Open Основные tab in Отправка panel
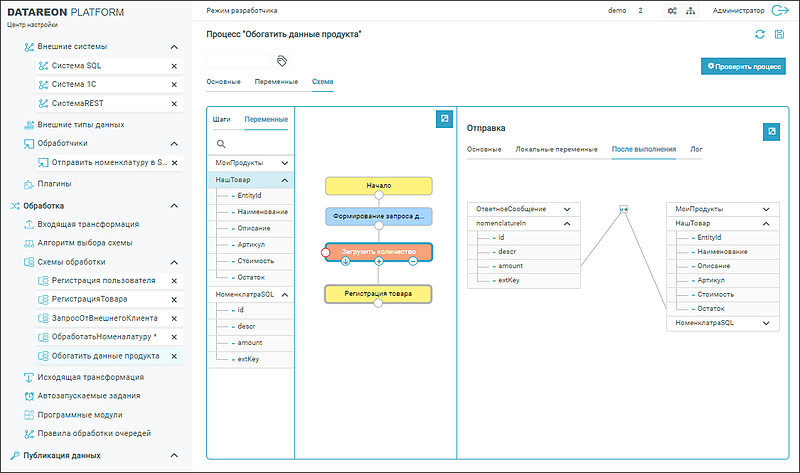 pyautogui.click(x=484, y=150)
